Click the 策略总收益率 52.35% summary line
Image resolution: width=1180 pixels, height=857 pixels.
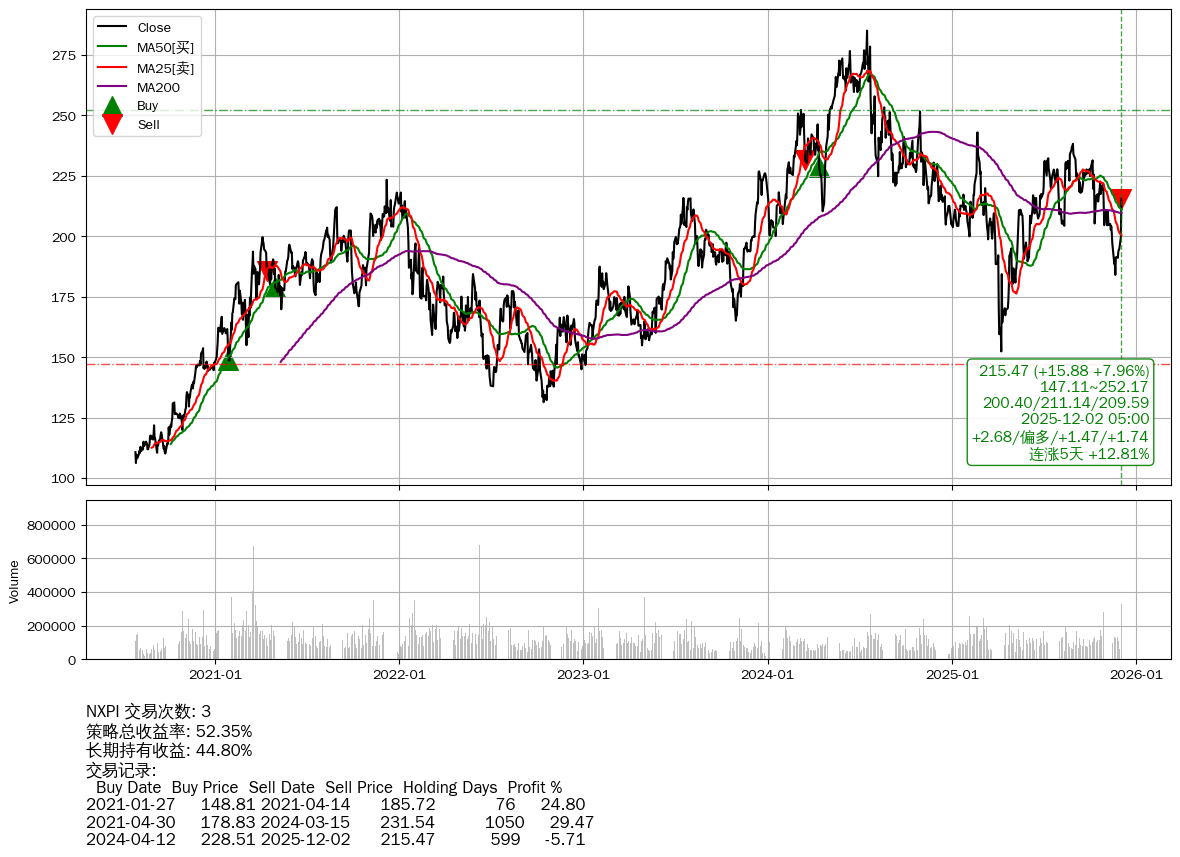169,731
